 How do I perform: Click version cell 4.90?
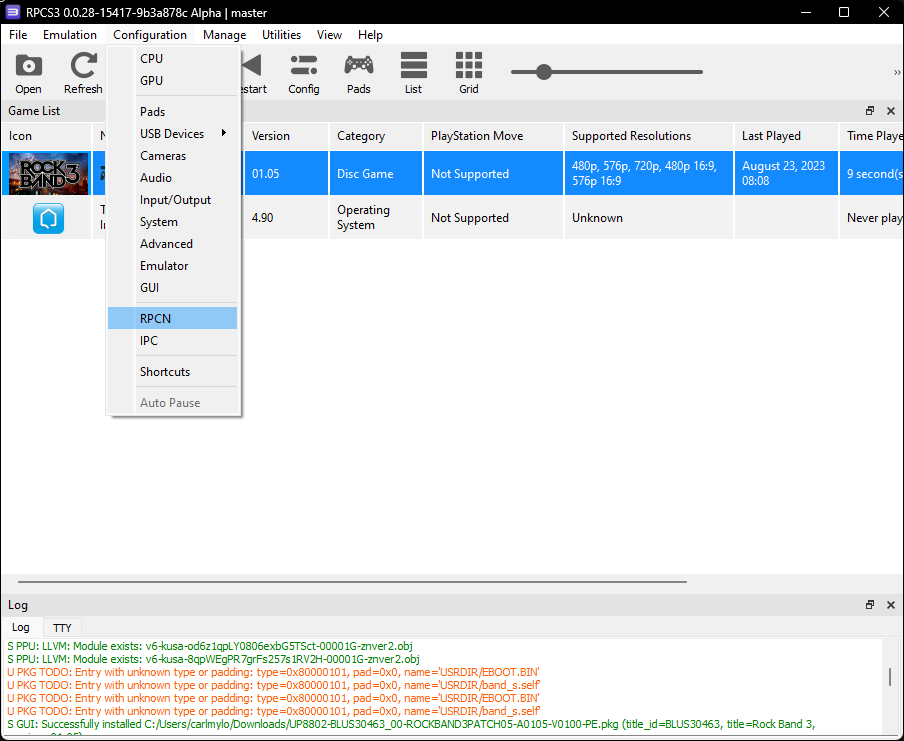tap(286, 218)
